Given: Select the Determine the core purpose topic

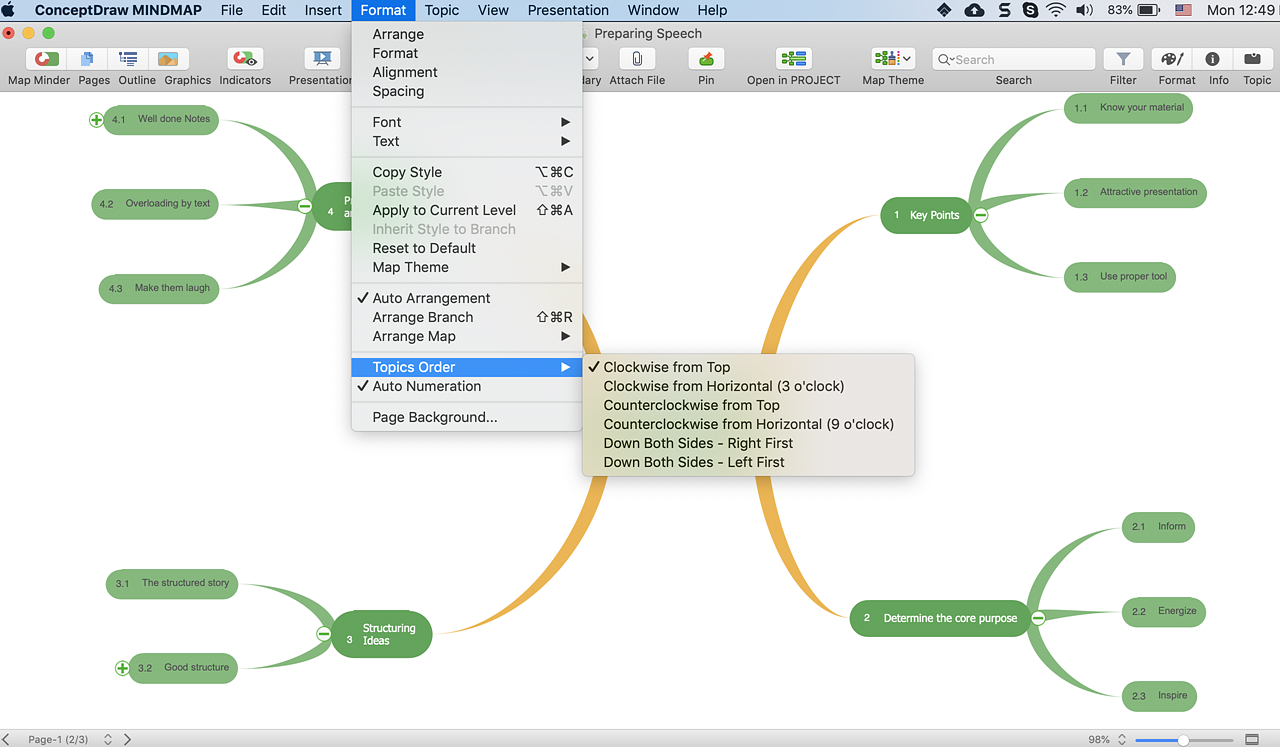Looking at the screenshot, I should pos(949,618).
